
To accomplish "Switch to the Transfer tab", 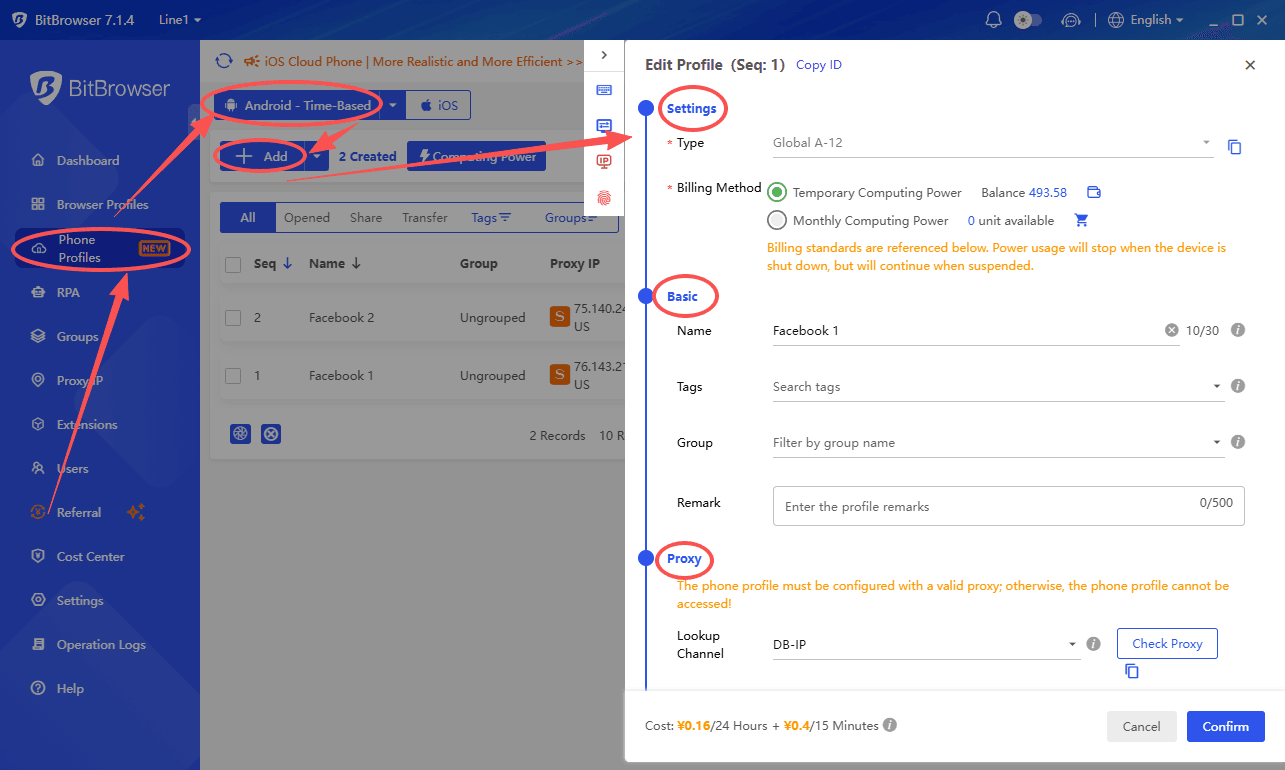I will pos(425,217).
